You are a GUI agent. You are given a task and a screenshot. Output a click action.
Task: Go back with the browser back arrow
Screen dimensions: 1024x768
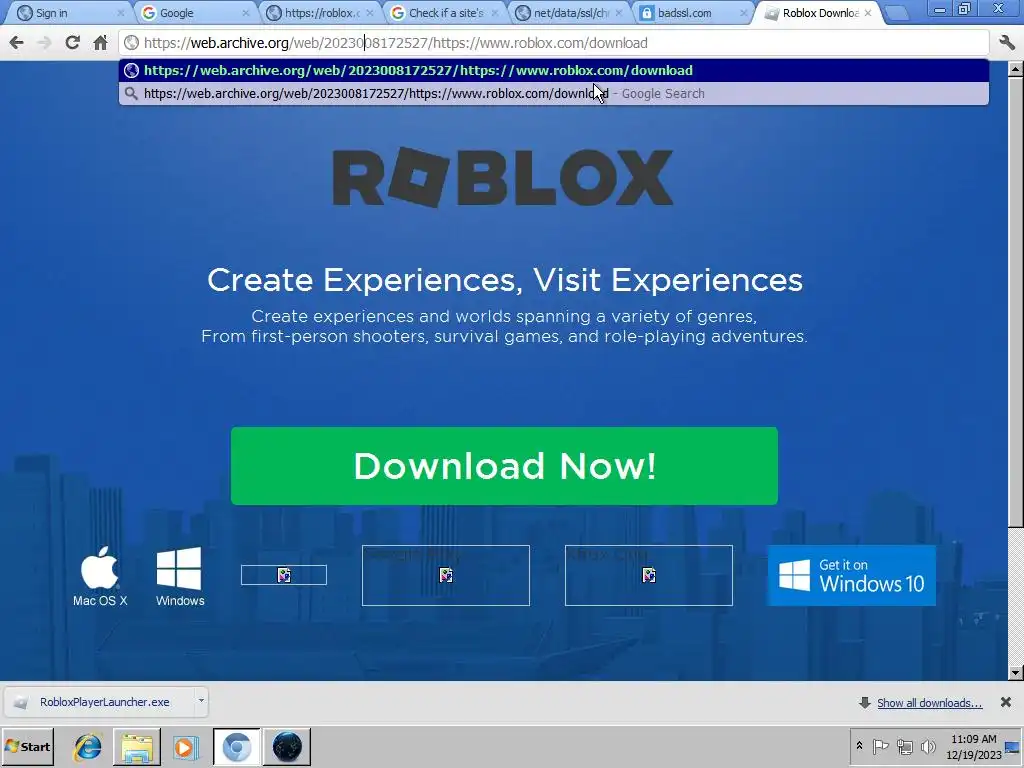[x=17, y=43]
